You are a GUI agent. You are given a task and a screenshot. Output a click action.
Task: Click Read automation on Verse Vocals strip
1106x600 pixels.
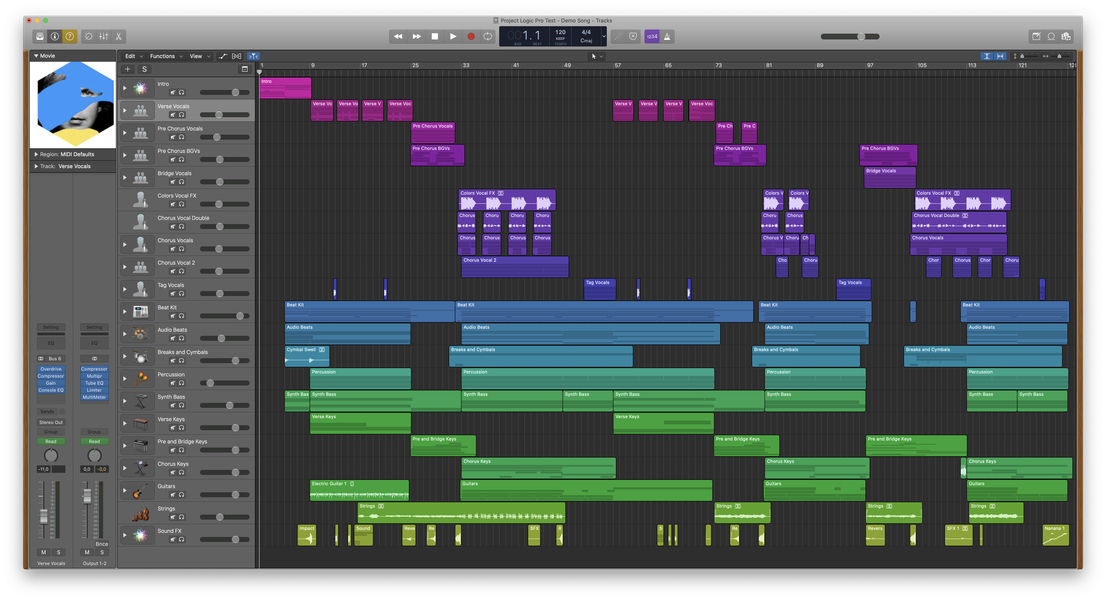(51, 441)
